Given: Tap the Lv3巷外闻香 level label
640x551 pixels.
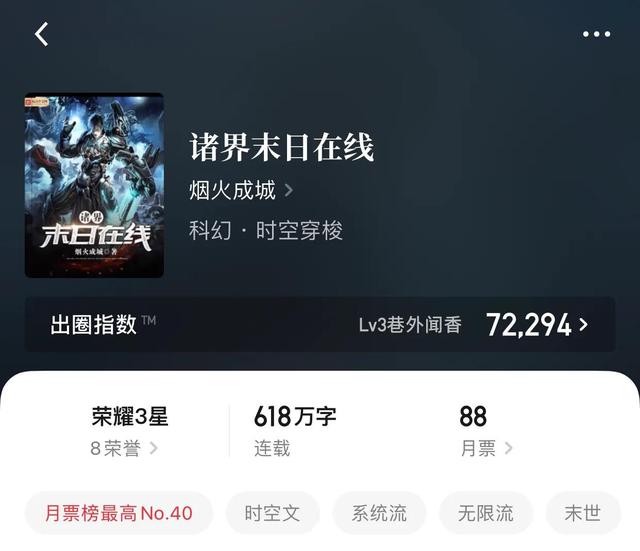Looking at the screenshot, I should [x=410, y=325].
